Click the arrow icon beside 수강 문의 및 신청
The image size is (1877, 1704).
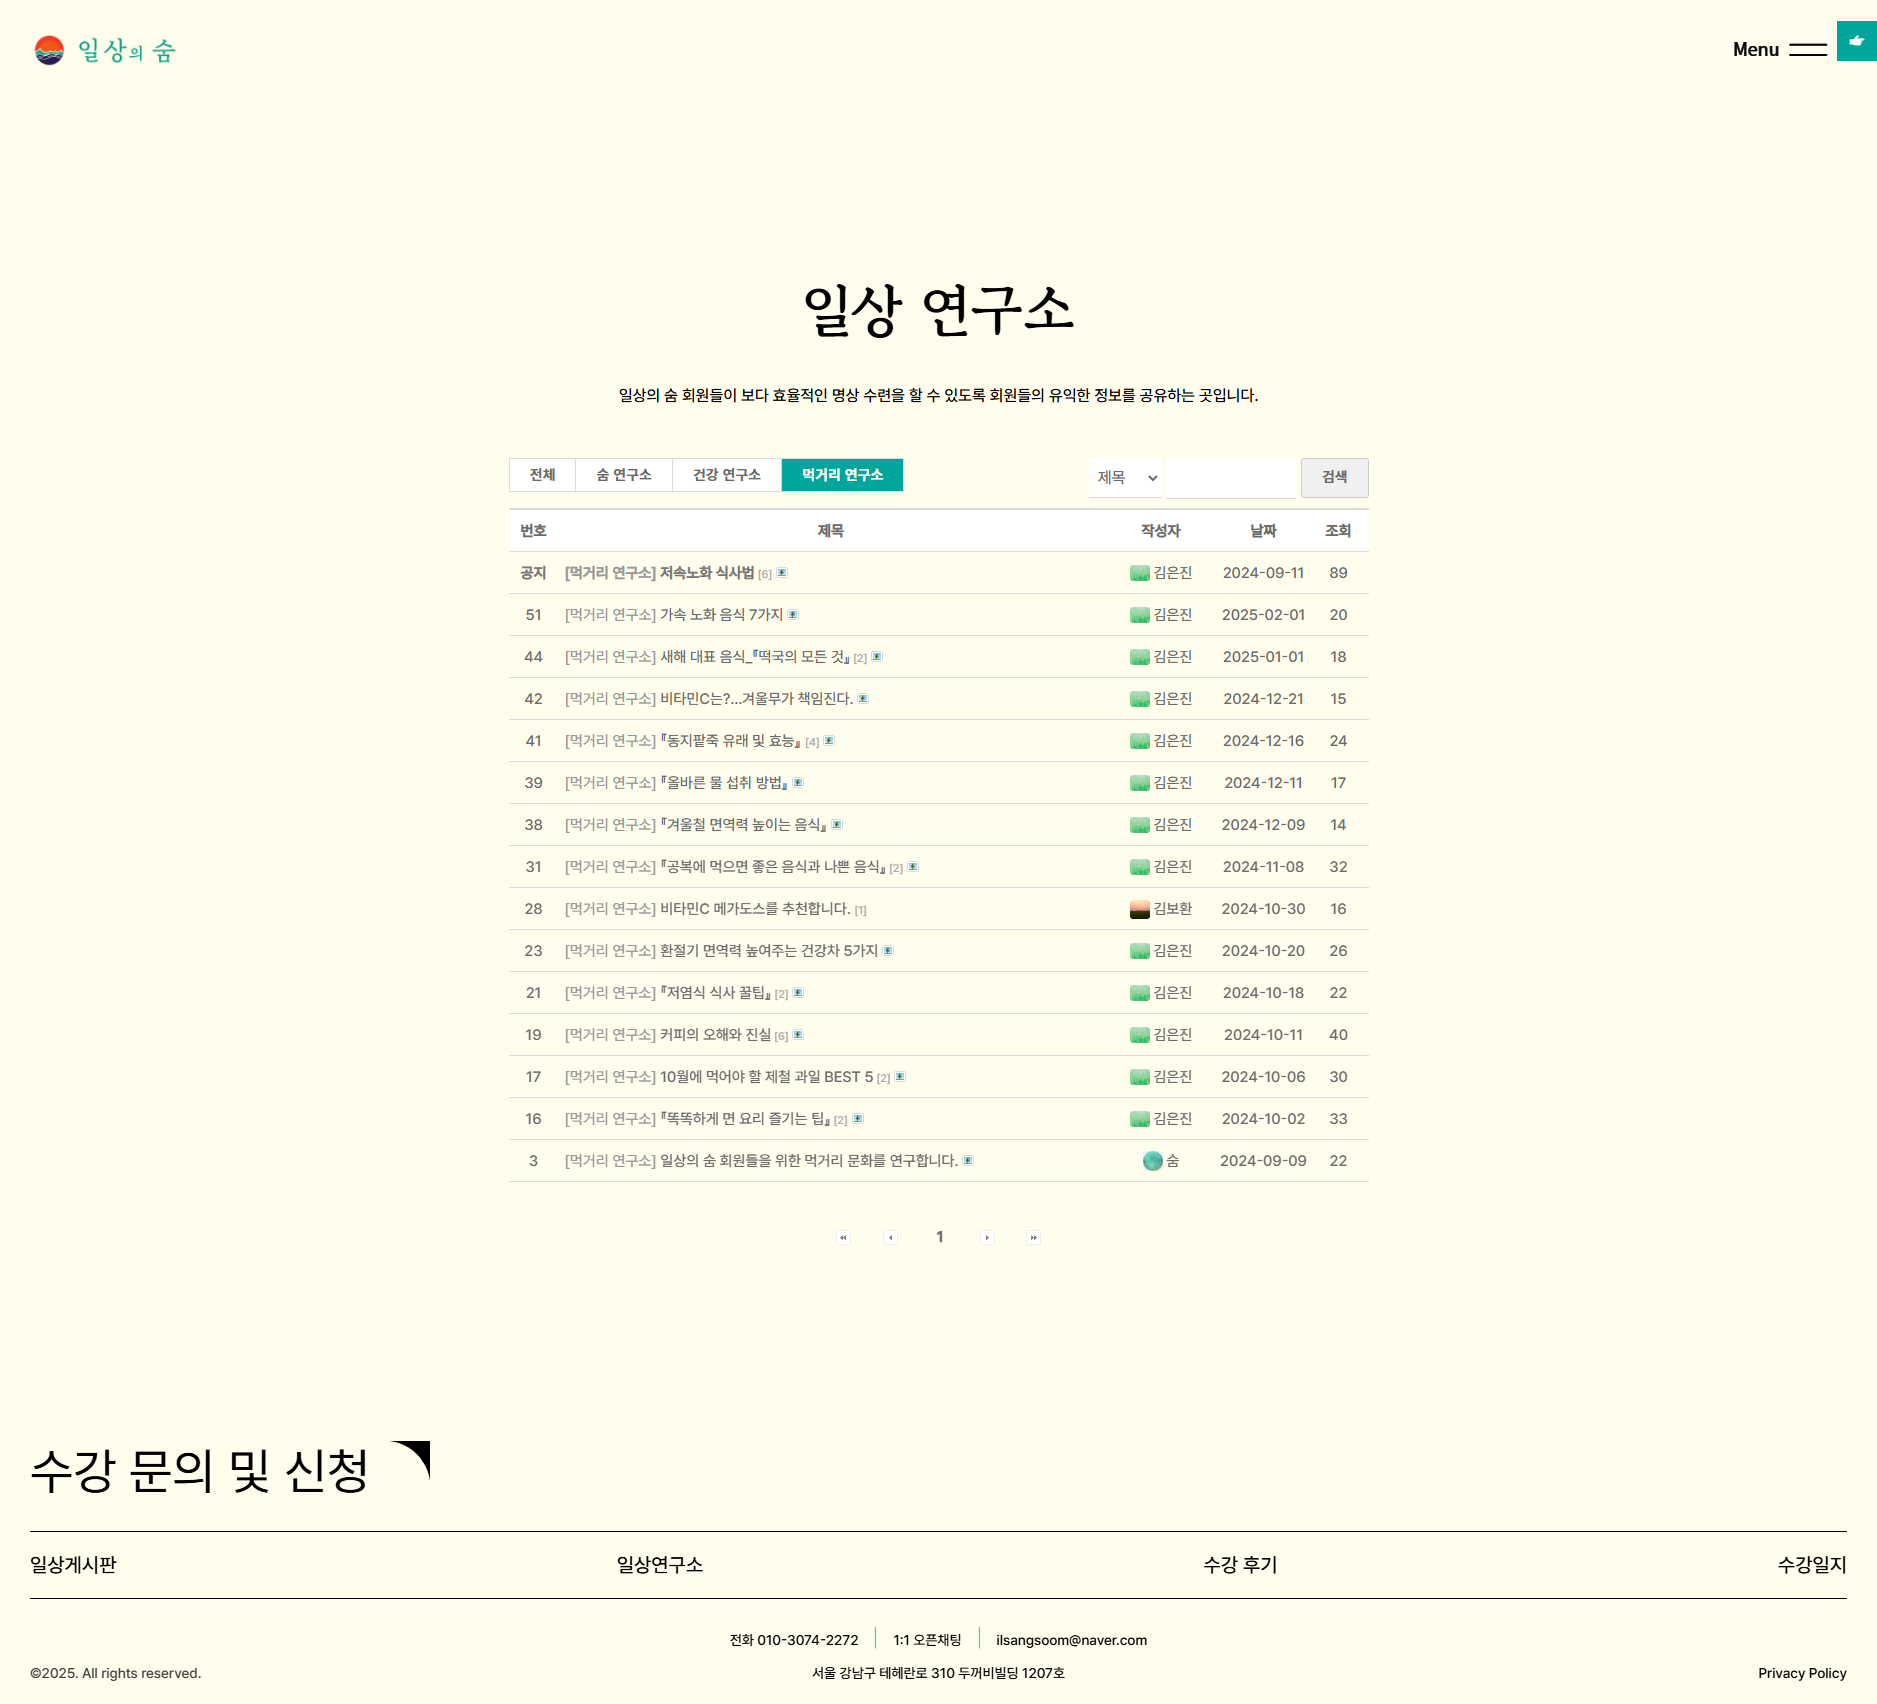pos(411,1460)
